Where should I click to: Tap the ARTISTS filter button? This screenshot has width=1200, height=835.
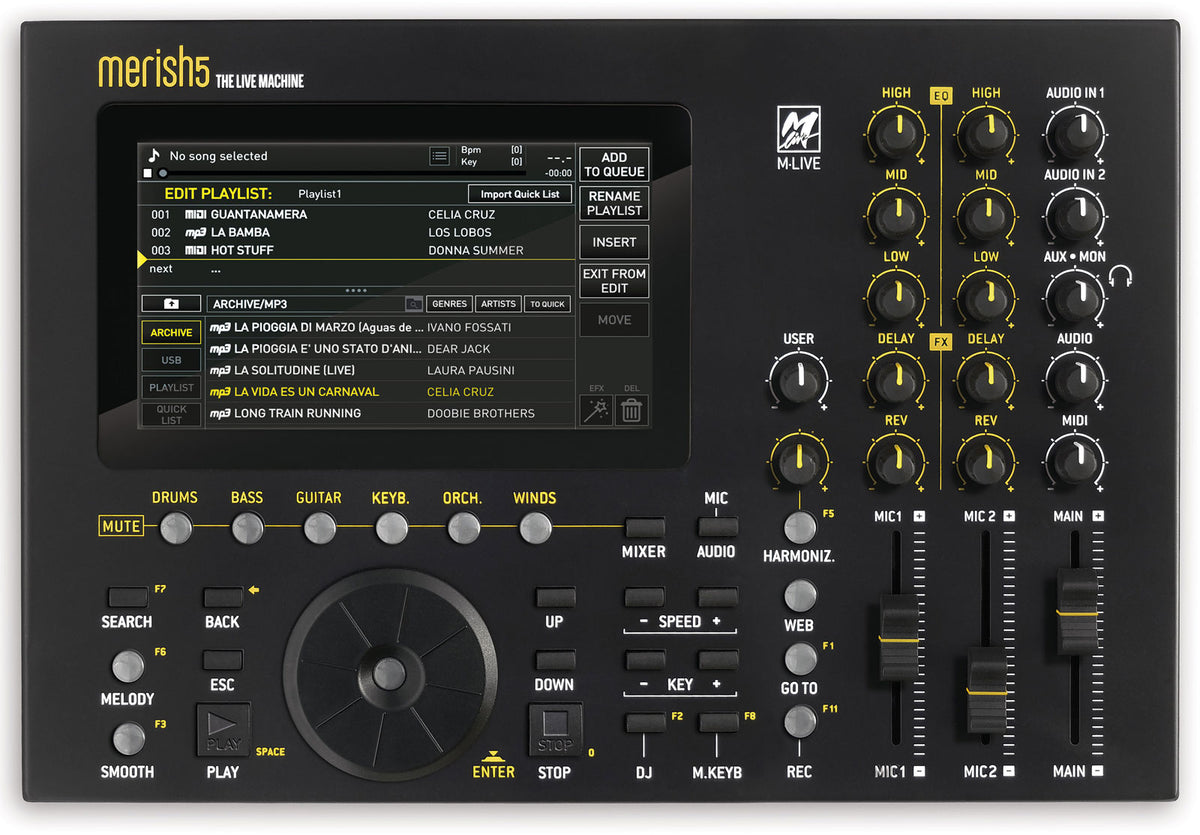pyautogui.click(x=497, y=304)
